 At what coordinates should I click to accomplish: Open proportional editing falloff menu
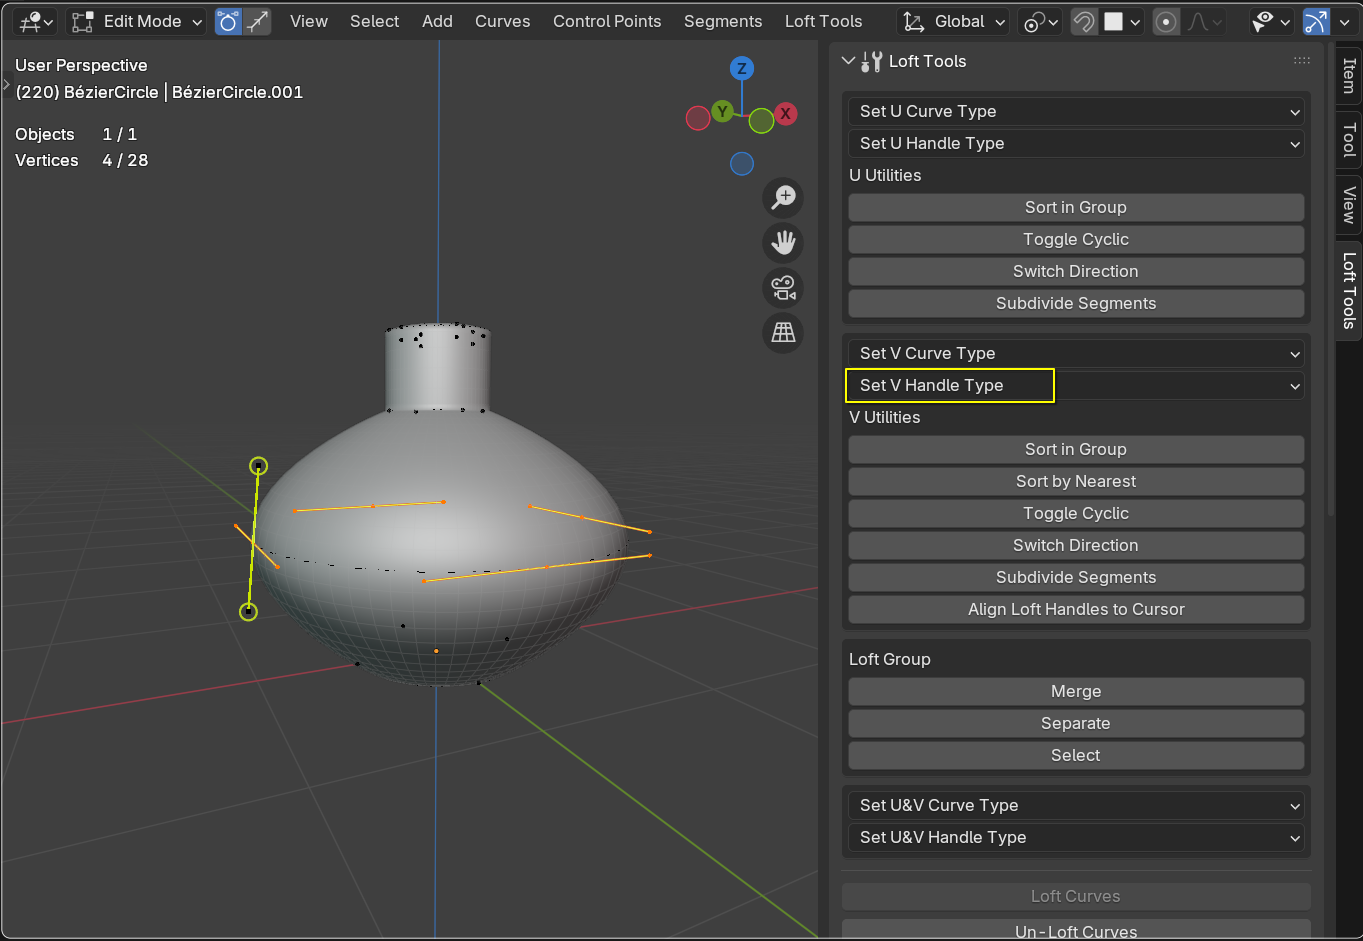tap(1204, 21)
